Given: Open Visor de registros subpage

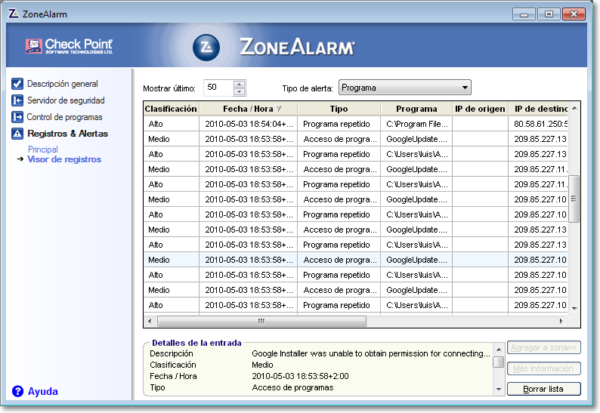Looking at the screenshot, I should click(x=64, y=159).
